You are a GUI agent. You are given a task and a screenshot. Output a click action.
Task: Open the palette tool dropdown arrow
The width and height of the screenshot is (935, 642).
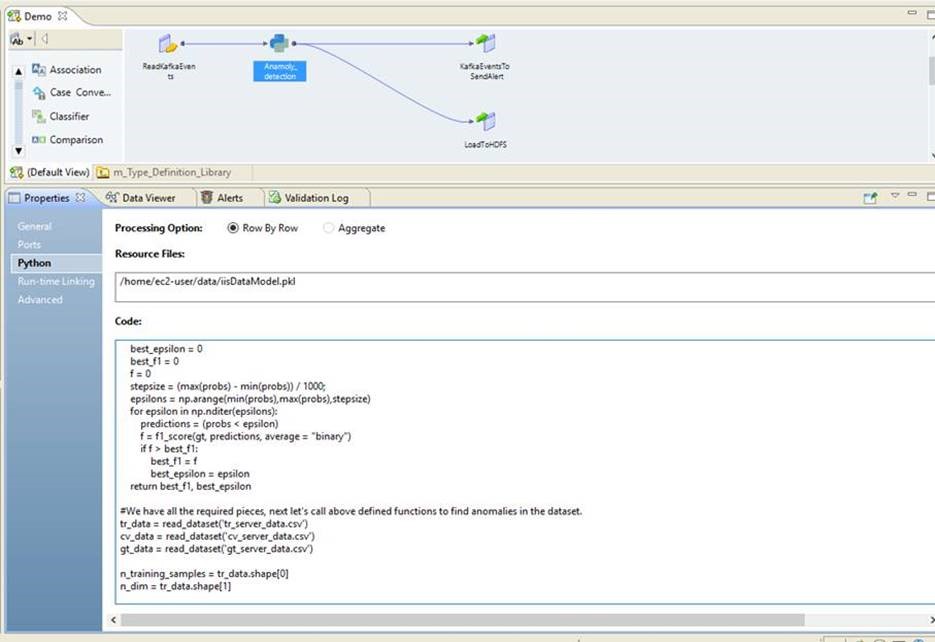[x=30, y=39]
